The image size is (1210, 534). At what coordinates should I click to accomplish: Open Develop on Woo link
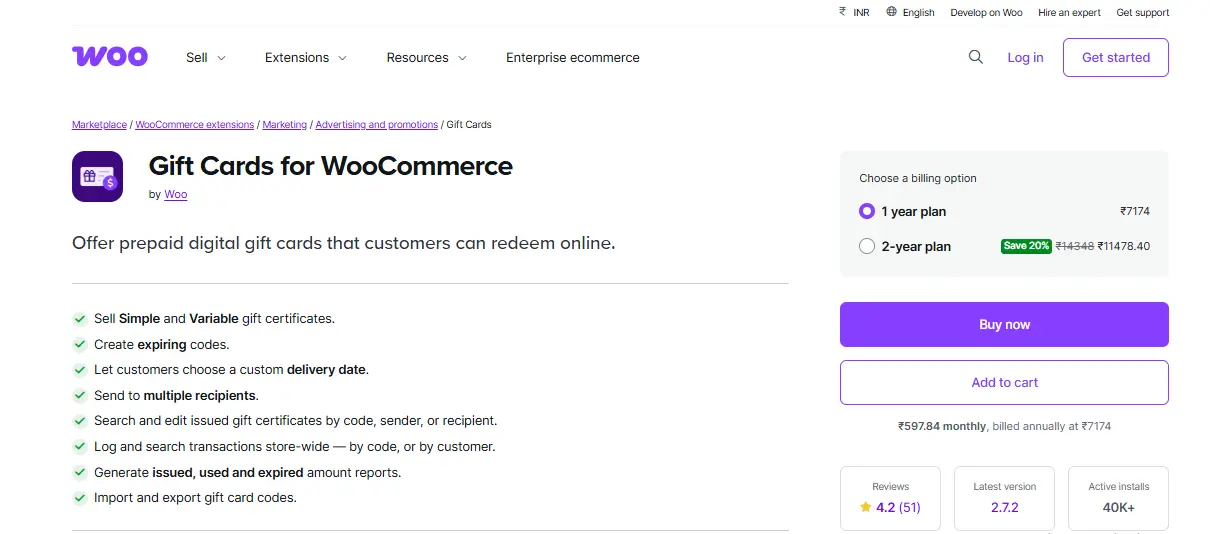(986, 13)
